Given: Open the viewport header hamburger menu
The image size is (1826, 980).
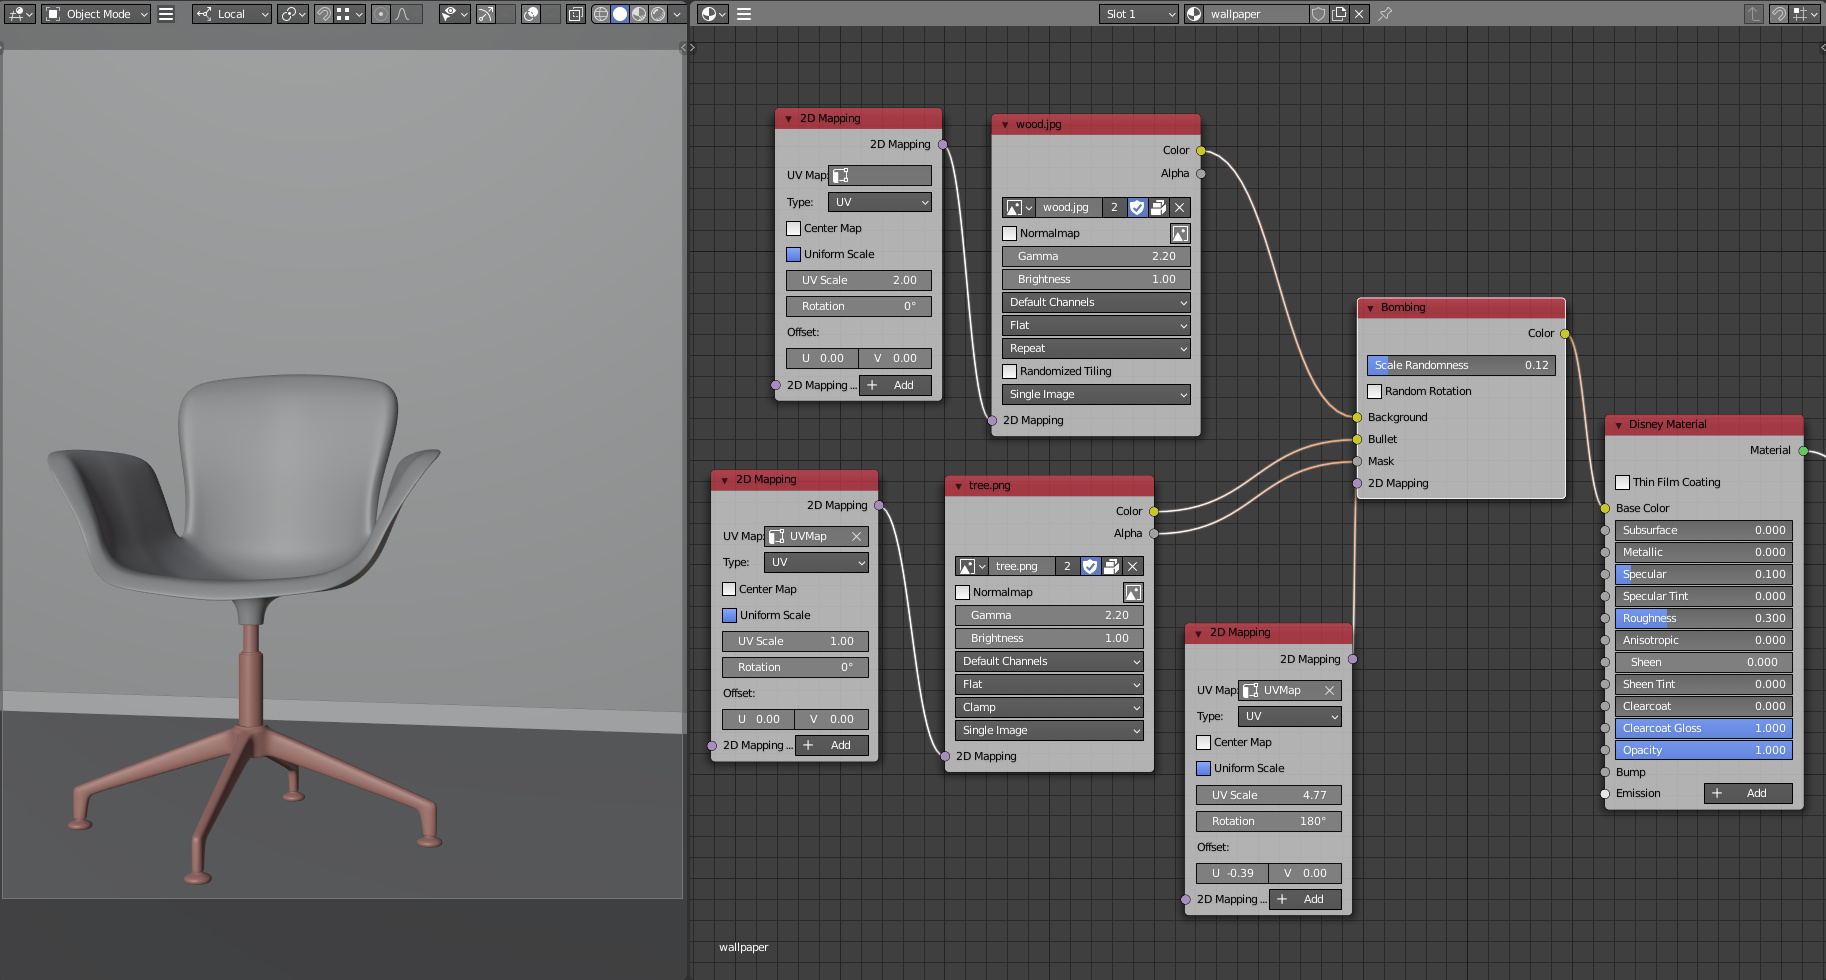Looking at the screenshot, I should 167,14.
